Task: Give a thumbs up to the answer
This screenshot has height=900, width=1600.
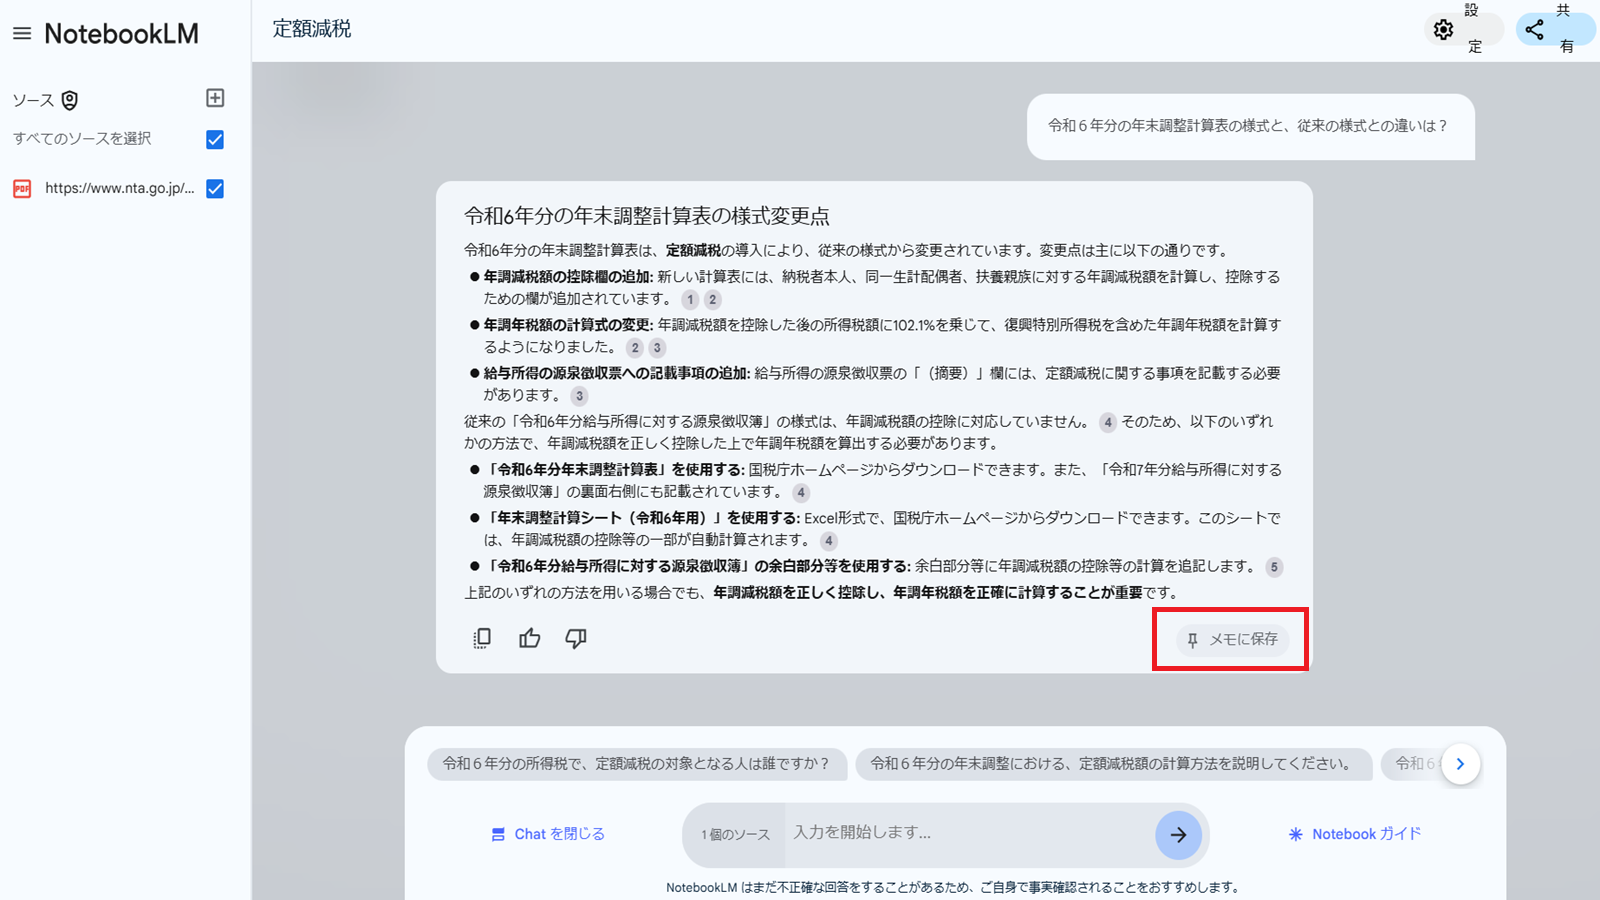Action: click(529, 638)
